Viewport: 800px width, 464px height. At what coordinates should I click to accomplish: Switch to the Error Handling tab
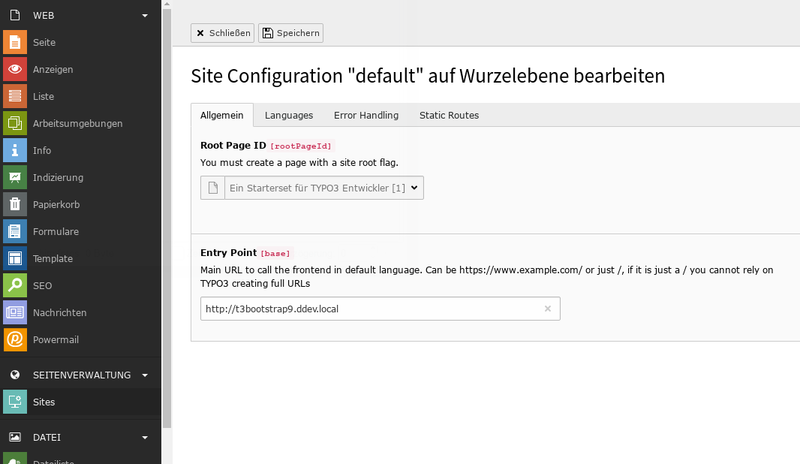click(366, 115)
